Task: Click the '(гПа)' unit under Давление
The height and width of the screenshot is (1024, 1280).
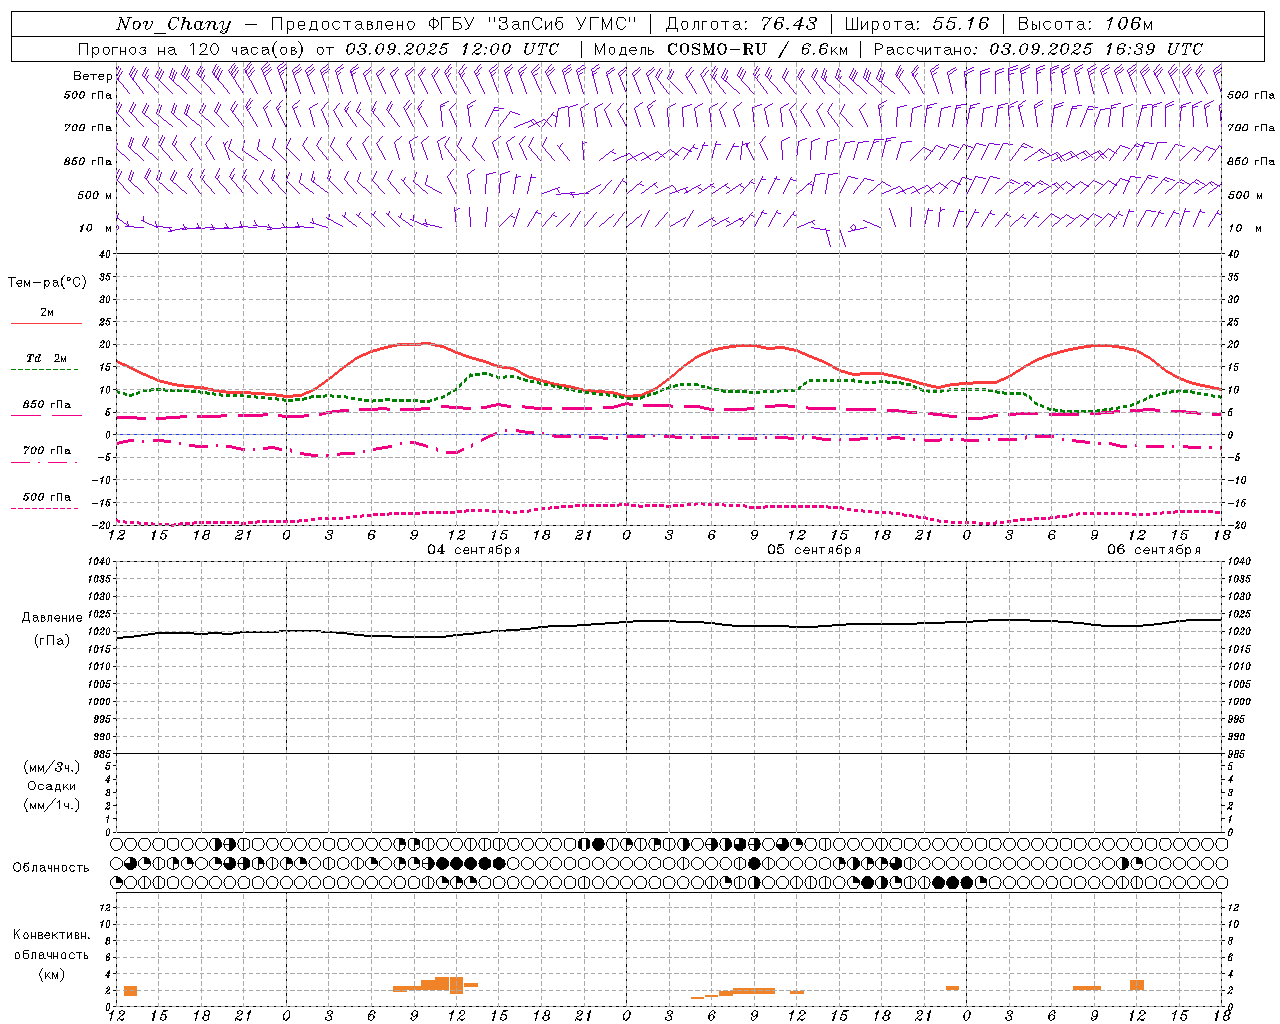Action: [x=52, y=640]
